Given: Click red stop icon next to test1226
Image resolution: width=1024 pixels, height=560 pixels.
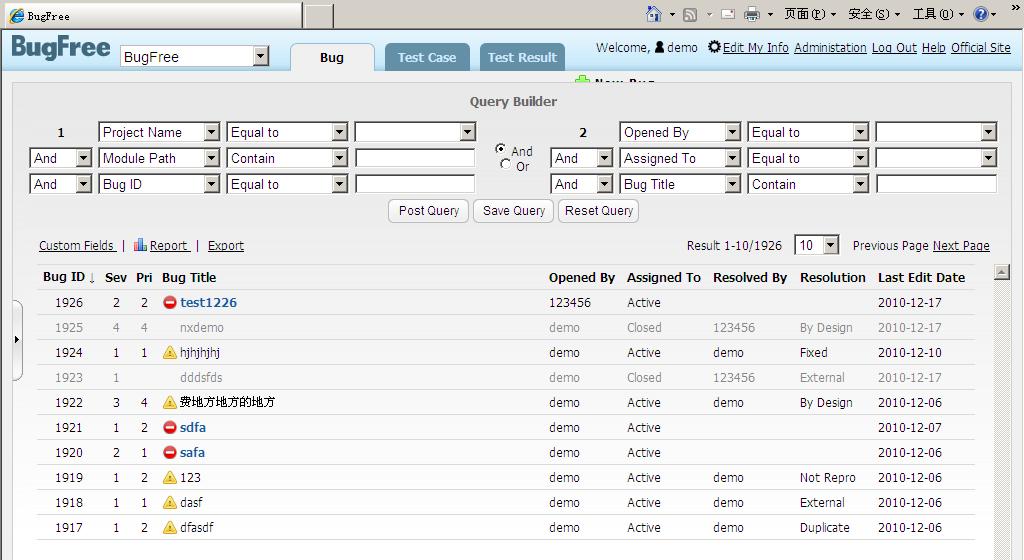Looking at the screenshot, I should point(170,302).
